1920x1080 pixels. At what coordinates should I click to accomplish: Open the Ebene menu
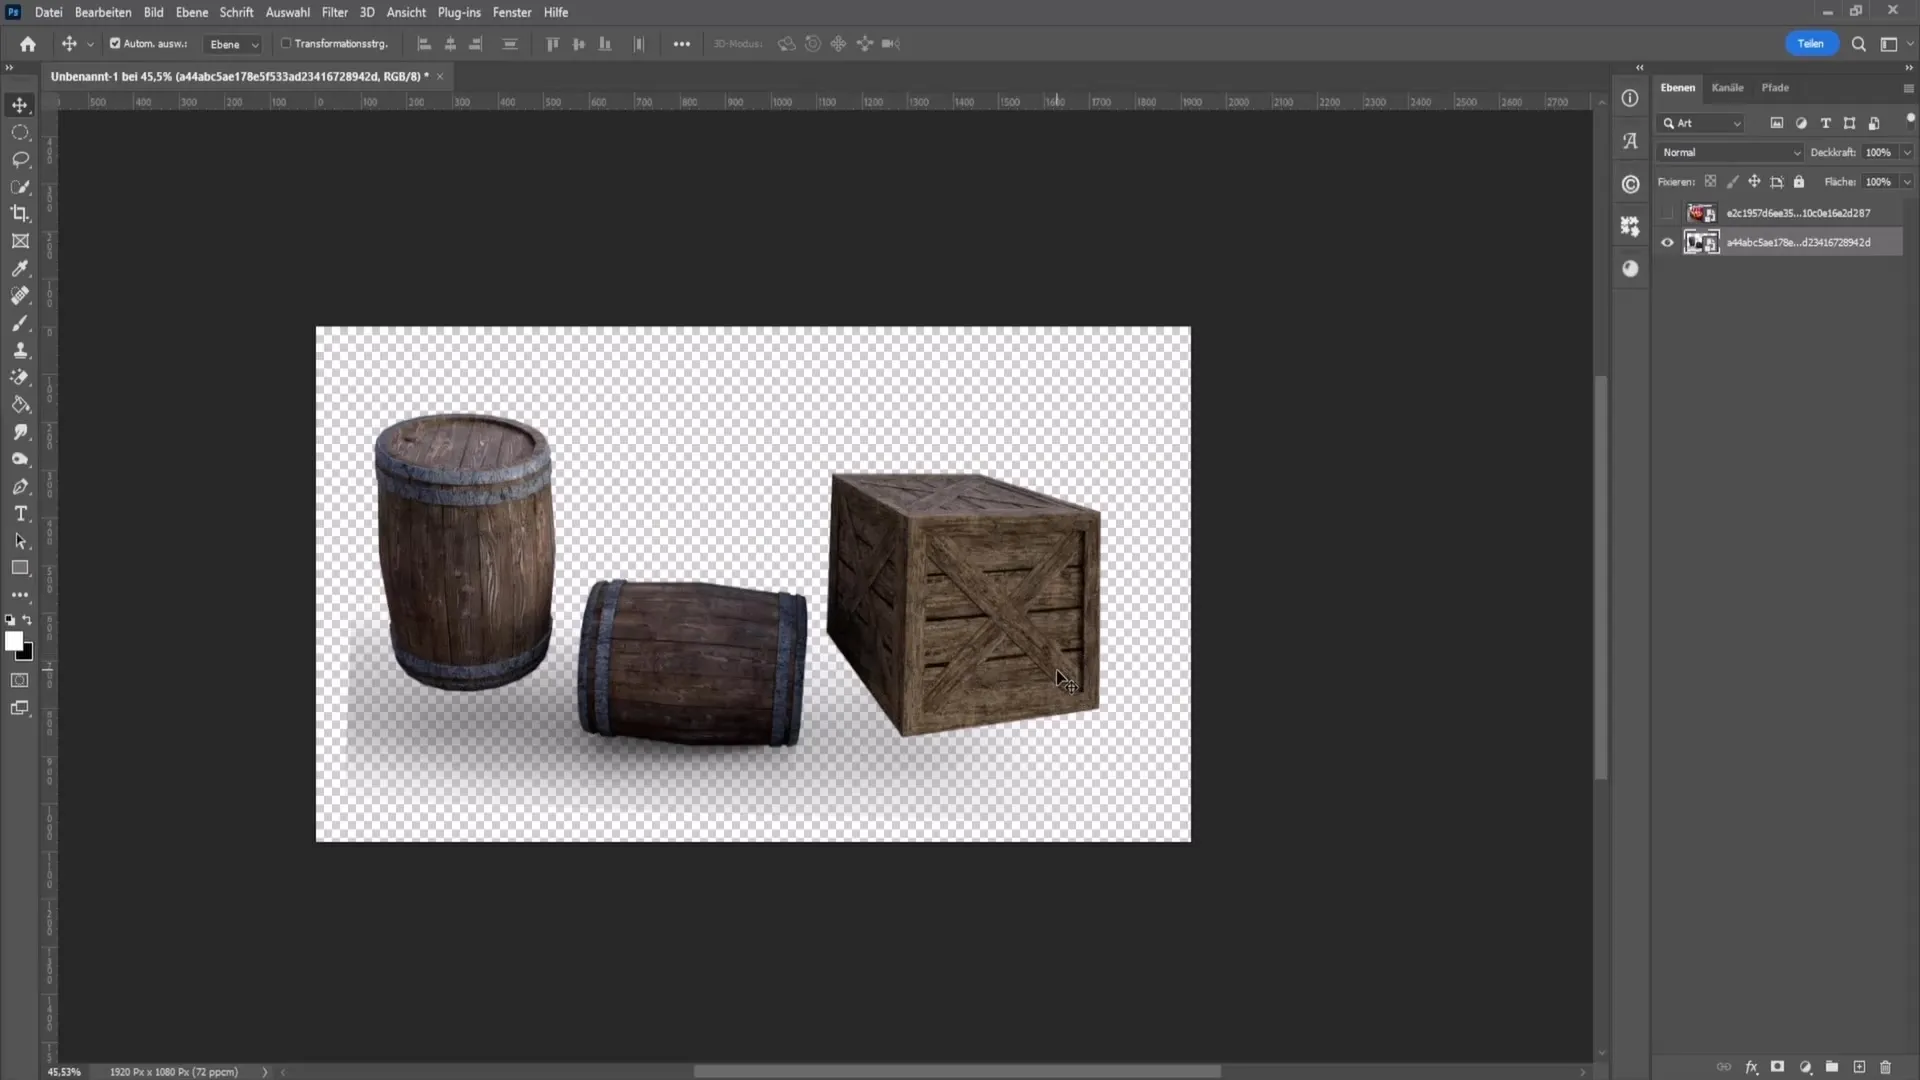tap(192, 12)
